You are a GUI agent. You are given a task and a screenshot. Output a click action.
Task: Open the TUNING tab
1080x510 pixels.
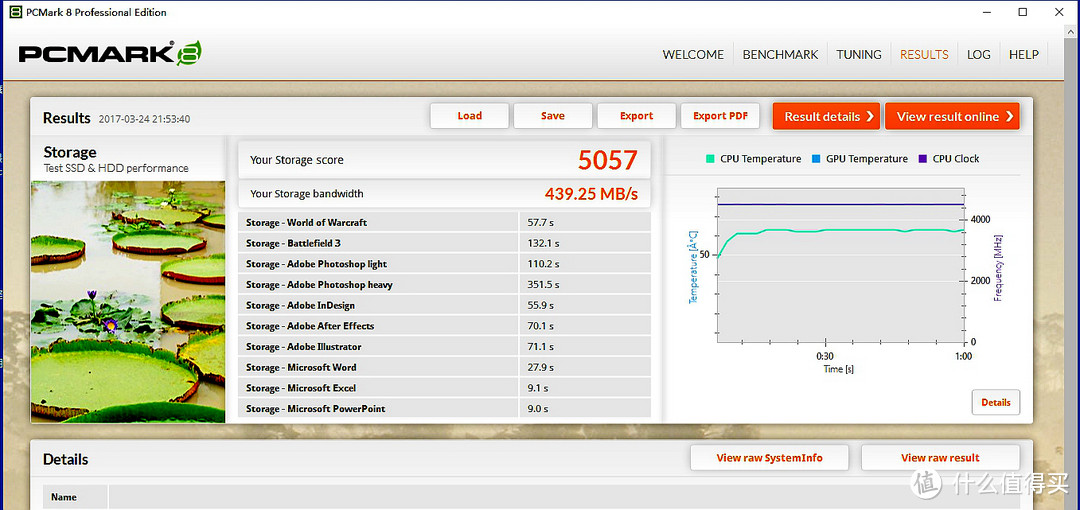[859, 54]
